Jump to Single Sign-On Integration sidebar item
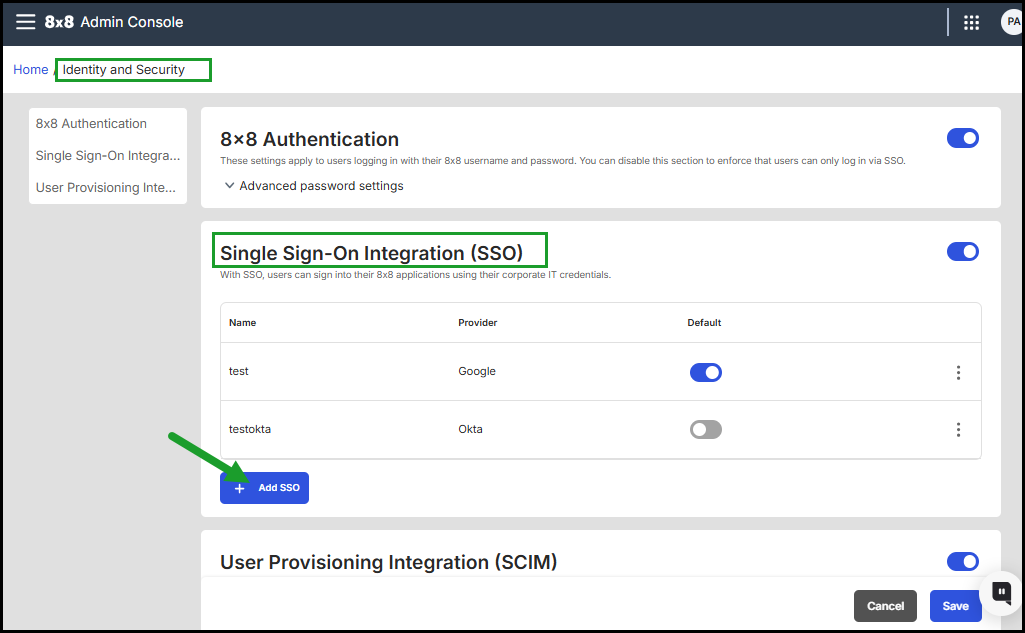This screenshot has height=633, width=1025. (x=107, y=156)
